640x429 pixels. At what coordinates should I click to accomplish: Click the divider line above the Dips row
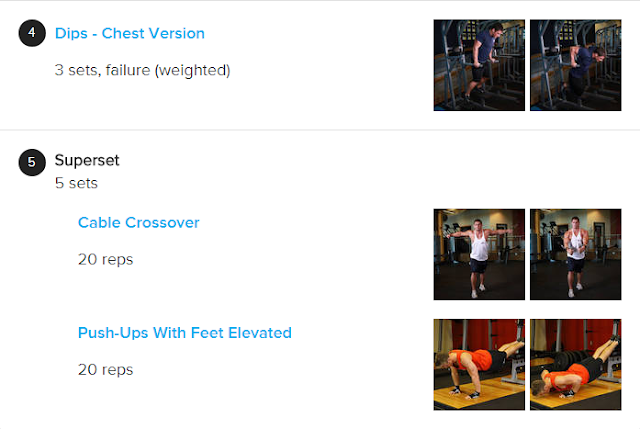(x=320, y=1)
